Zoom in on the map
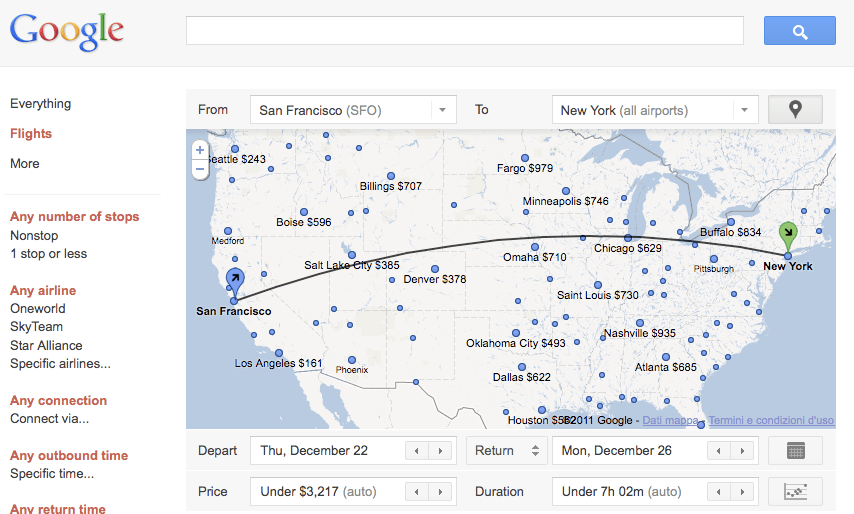Image resolution: width=854 pixels, height=514 pixels. pos(200,151)
